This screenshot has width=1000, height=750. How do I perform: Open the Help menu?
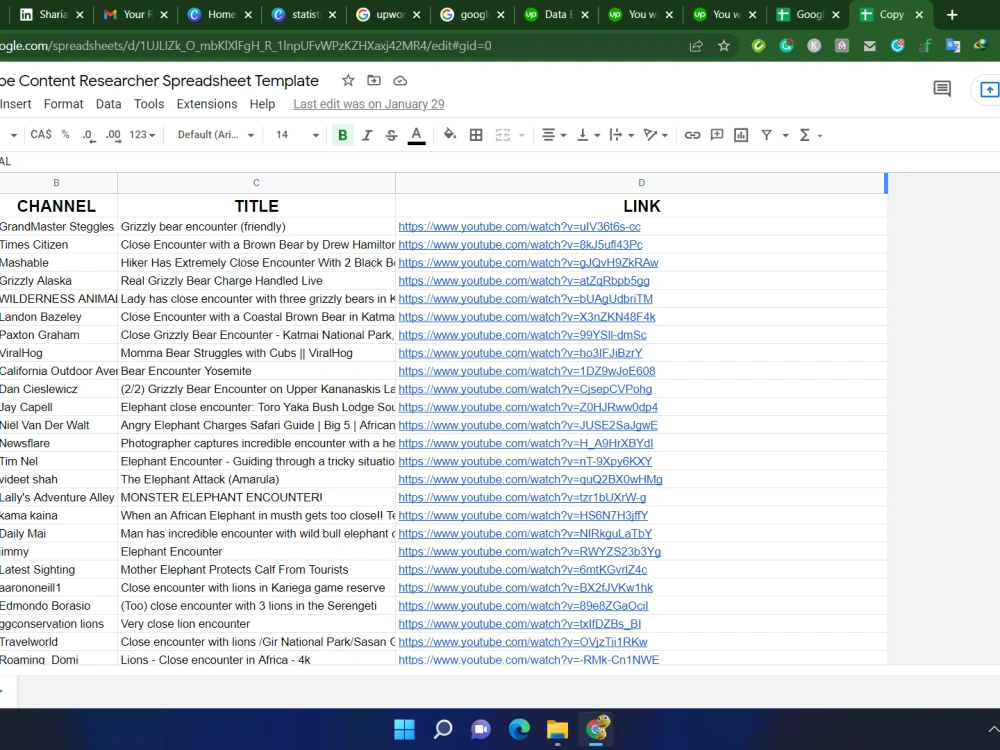pos(262,104)
